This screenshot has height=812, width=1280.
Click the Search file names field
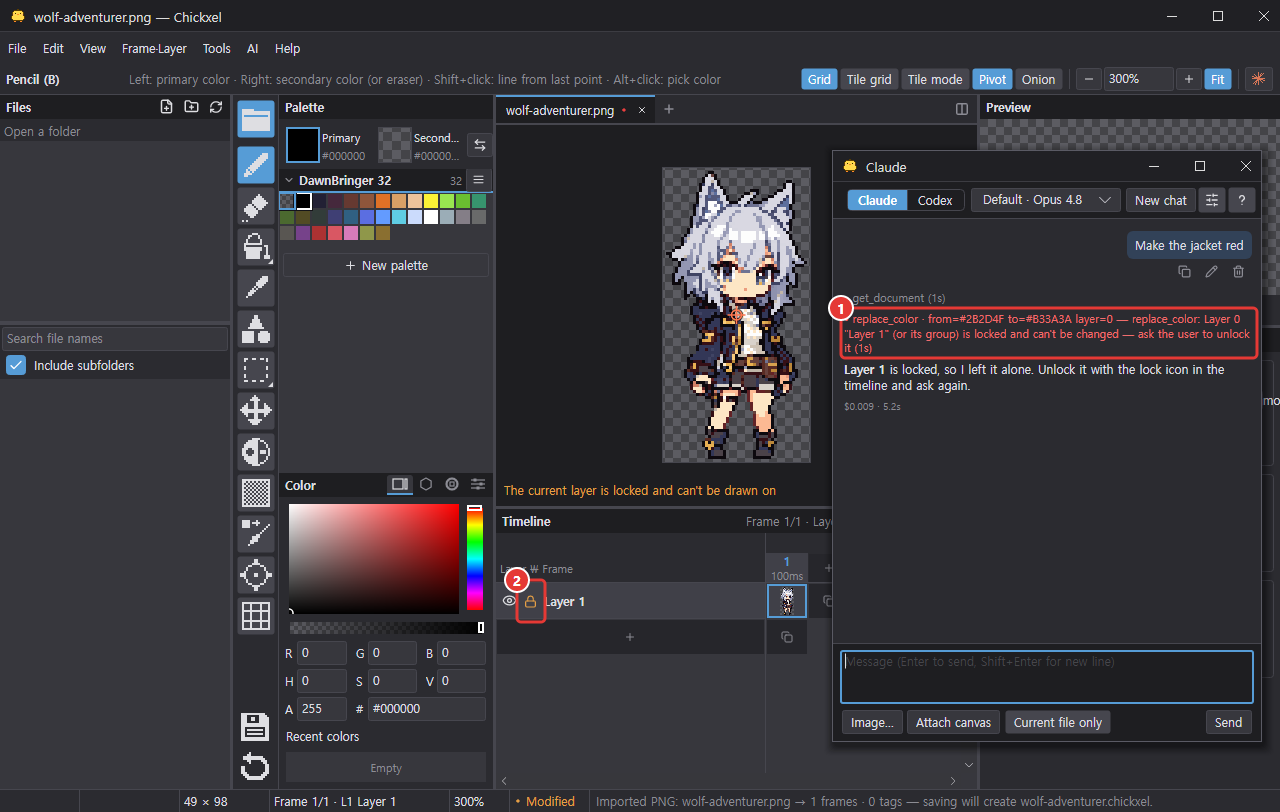(x=115, y=338)
